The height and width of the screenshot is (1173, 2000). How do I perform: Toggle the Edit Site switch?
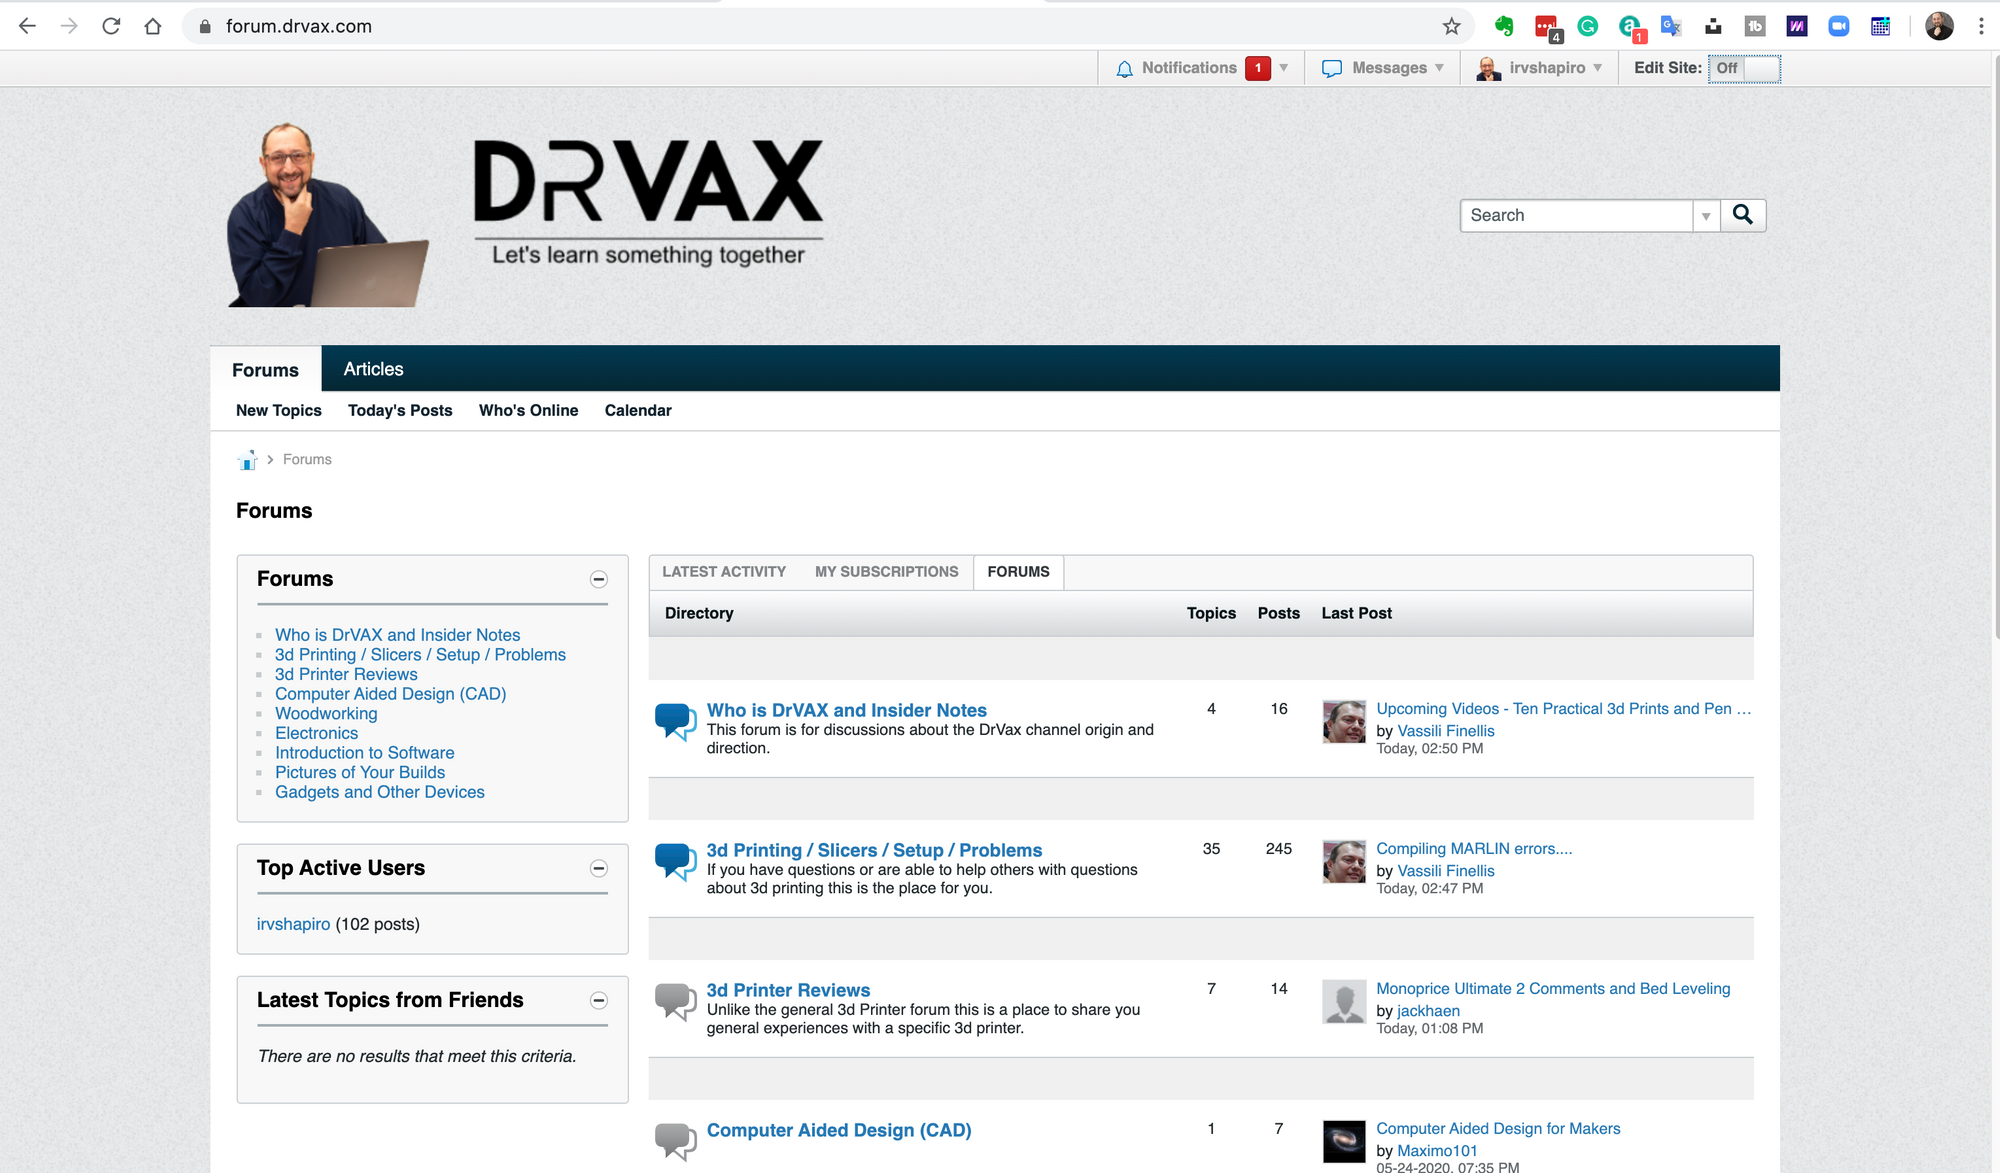point(1744,69)
